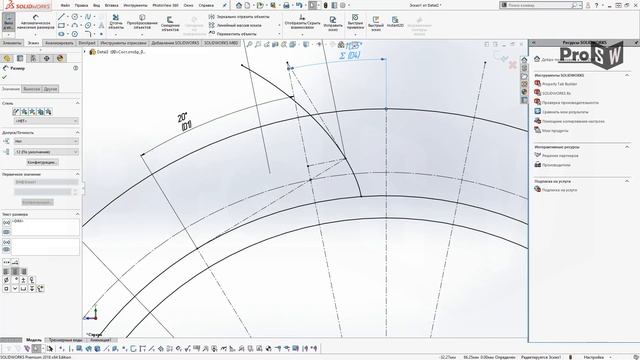
Task: Click the Convert Entities tool
Action: (x=142, y=22)
